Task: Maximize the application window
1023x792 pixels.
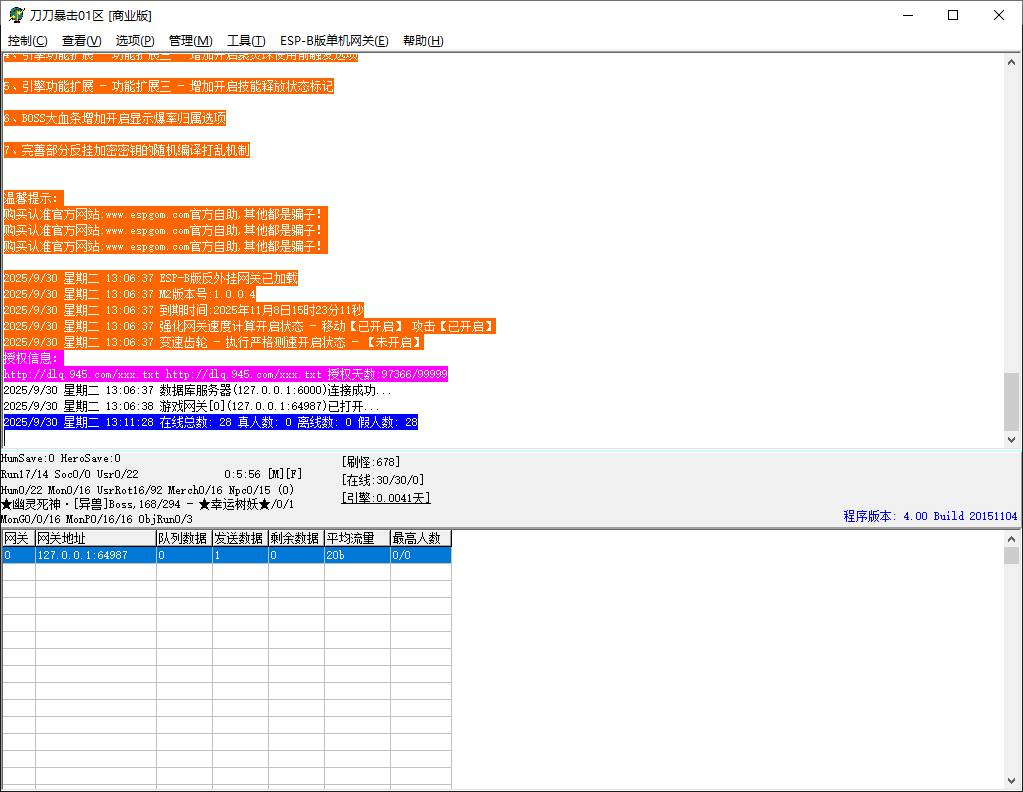Action: coord(952,15)
